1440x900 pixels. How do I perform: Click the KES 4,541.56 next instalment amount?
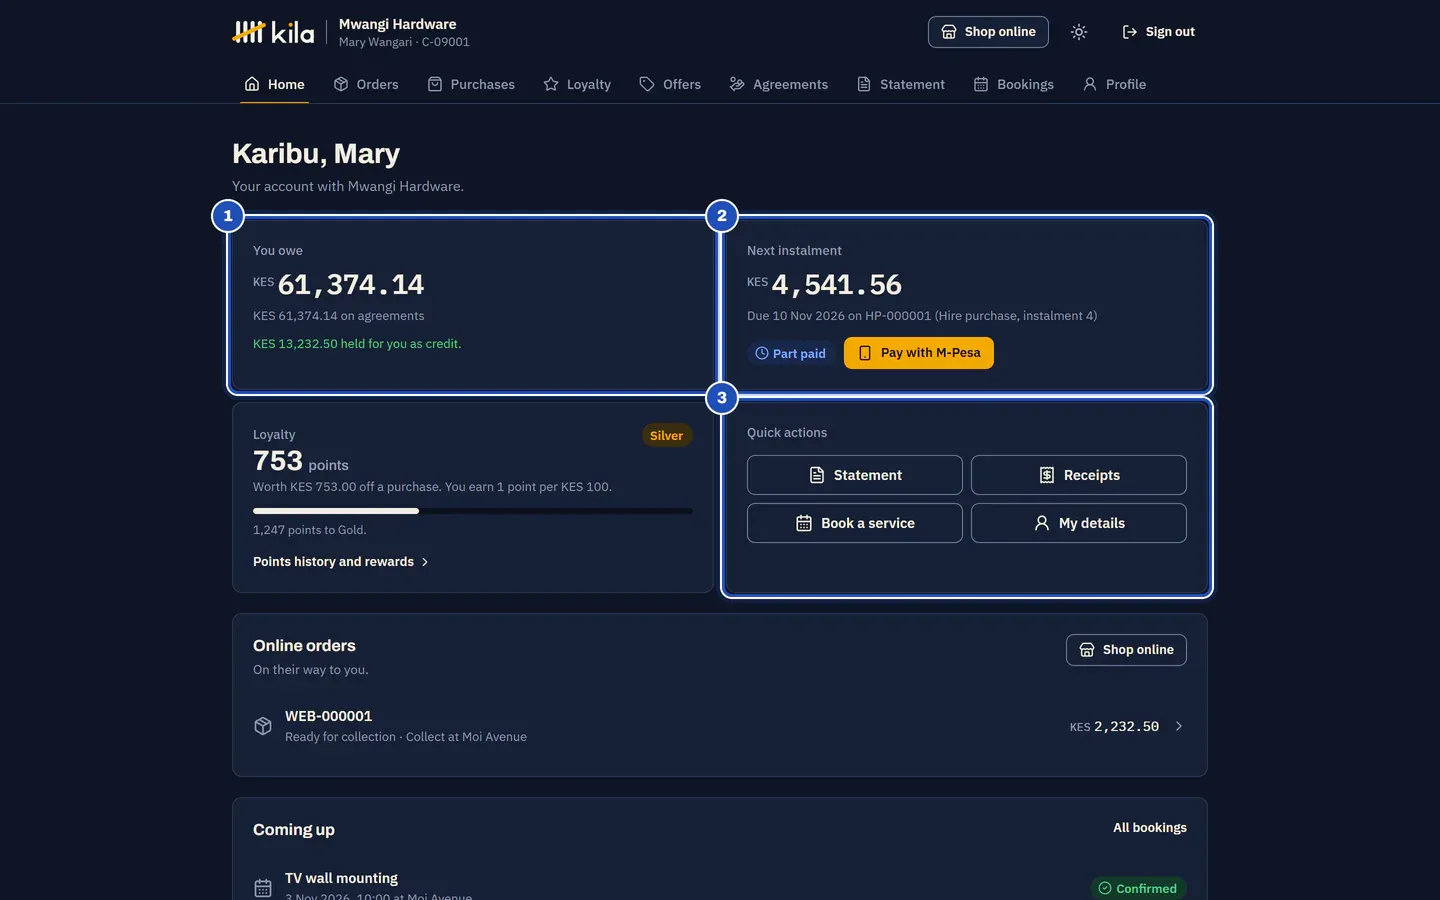click(825, 285)
